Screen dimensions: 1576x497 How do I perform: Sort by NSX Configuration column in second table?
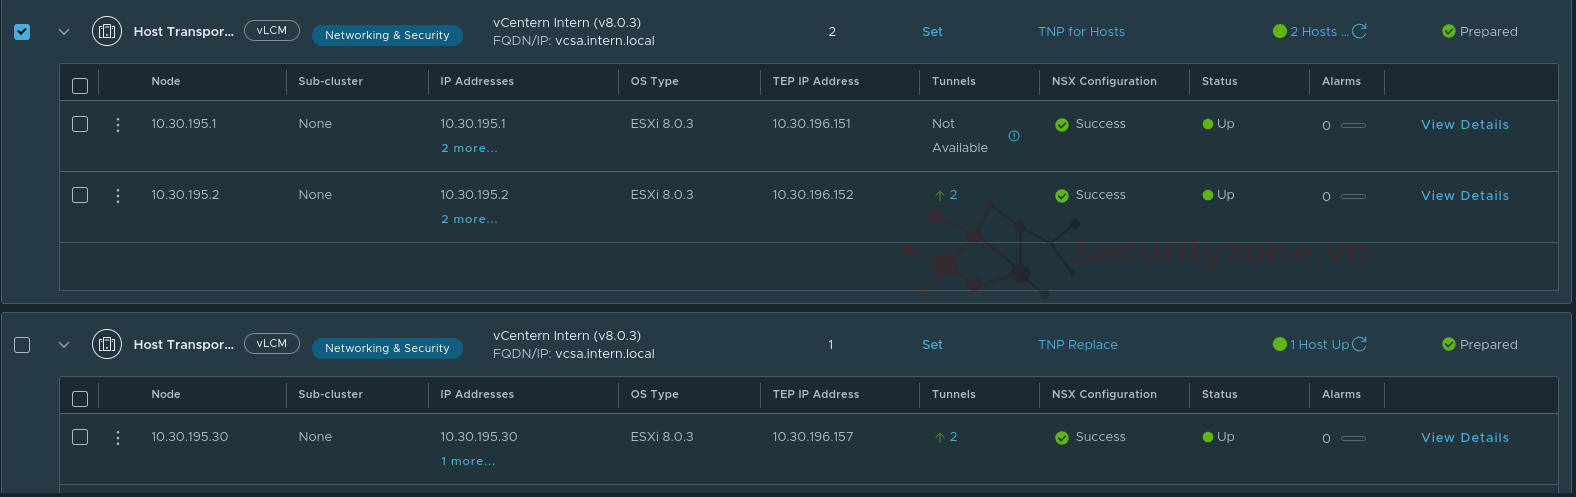click(1104, 394)
